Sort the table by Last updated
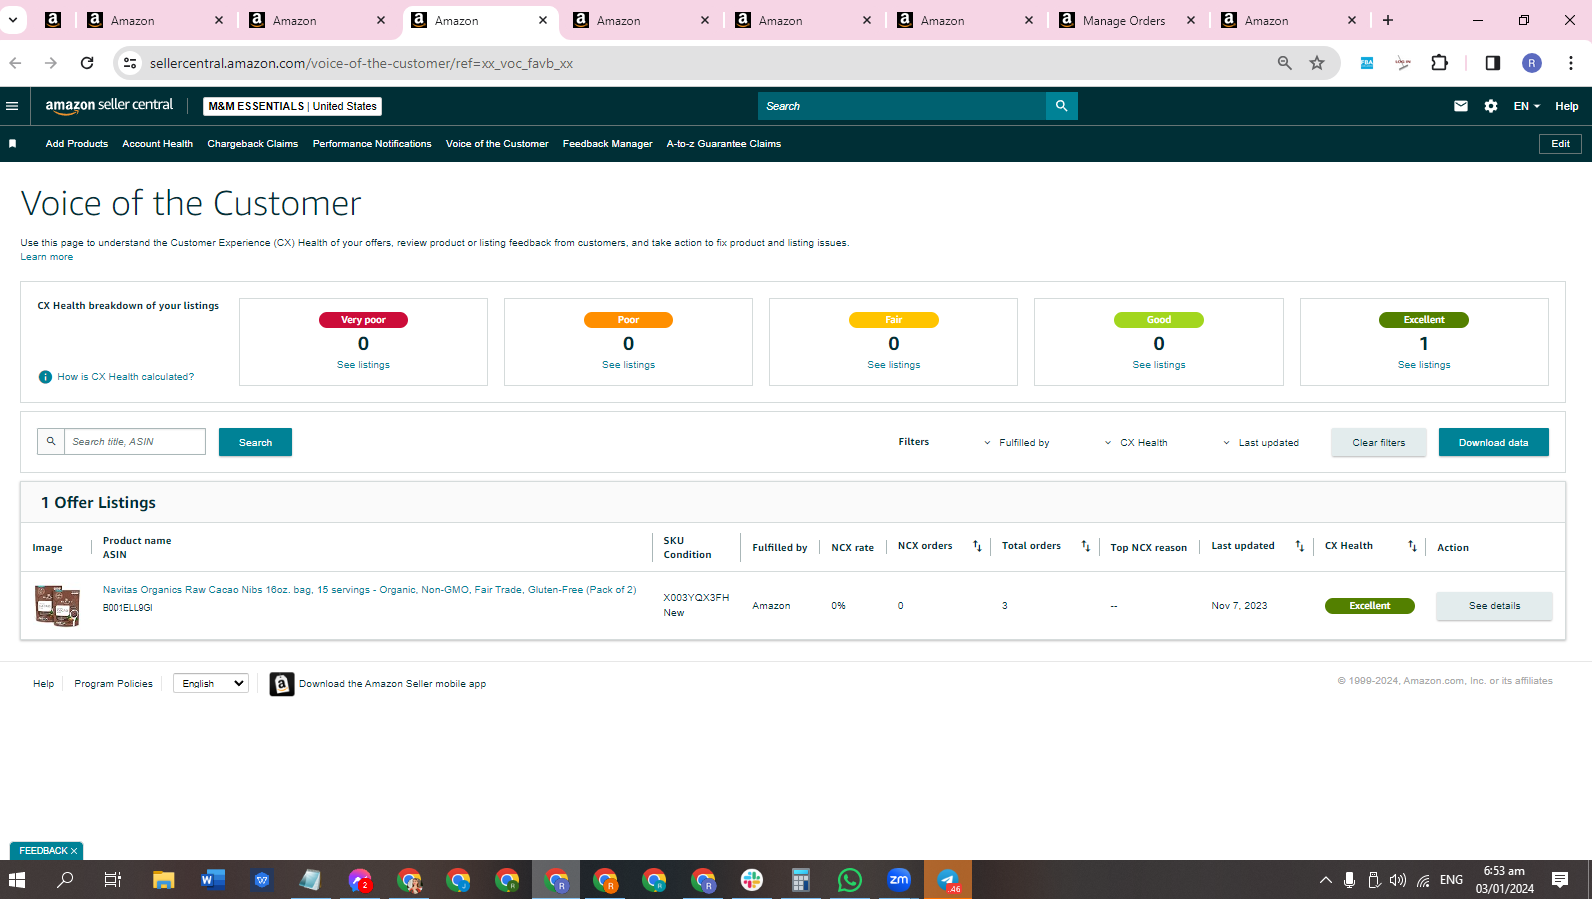The height and width of the screenshot is (899, 1592). click(1300, 546)
